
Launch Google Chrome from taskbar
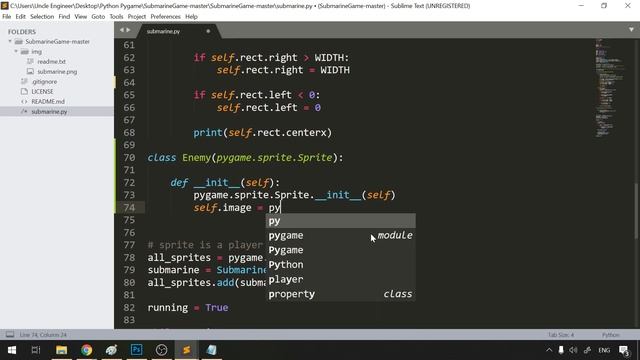pyautogui.click(x=87, y=350)
